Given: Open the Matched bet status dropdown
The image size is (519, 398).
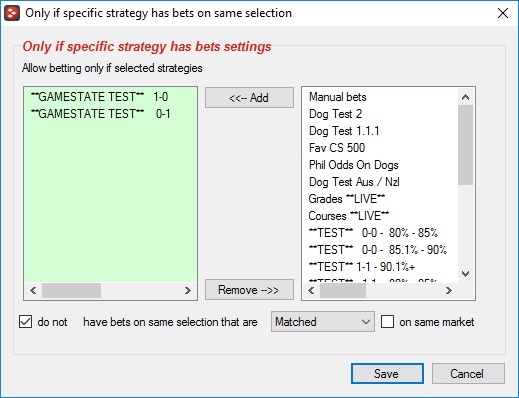Looking at the screenshot, I should click(323, 322).
